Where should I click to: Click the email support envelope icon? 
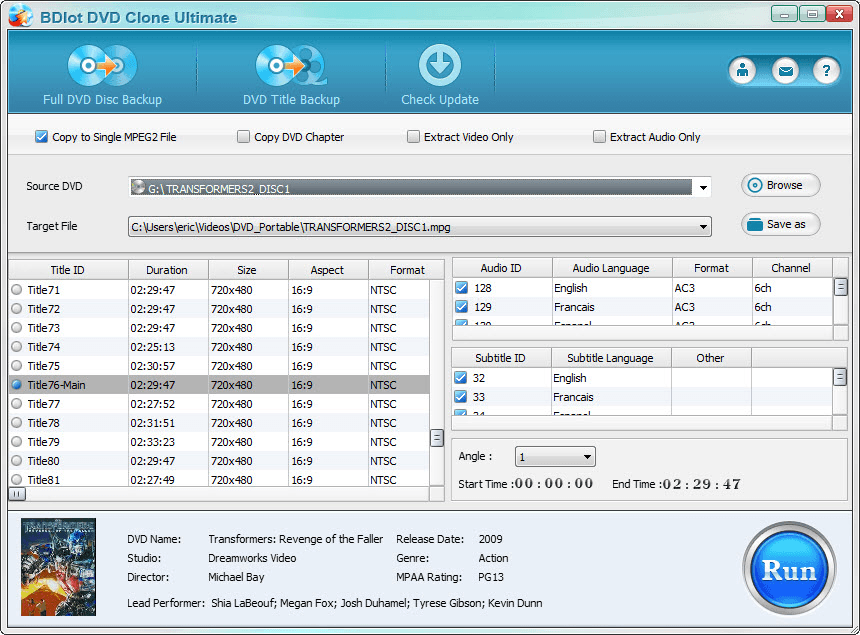[786, 71]
